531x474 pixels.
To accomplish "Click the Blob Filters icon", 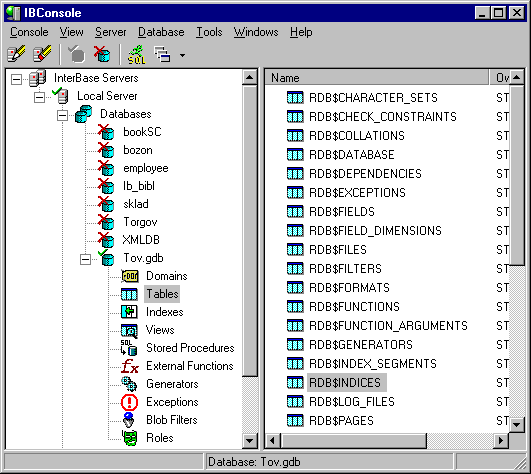I will [129, 420].
